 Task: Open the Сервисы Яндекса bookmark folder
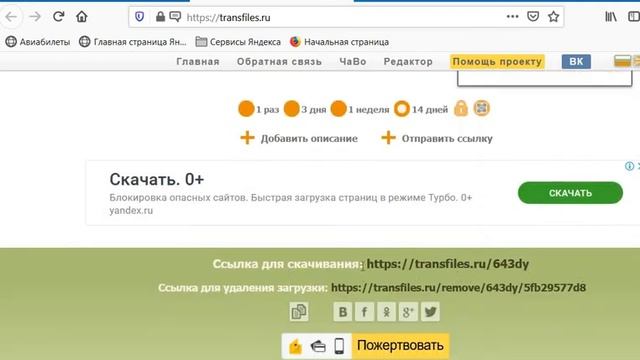click(238, 42)
